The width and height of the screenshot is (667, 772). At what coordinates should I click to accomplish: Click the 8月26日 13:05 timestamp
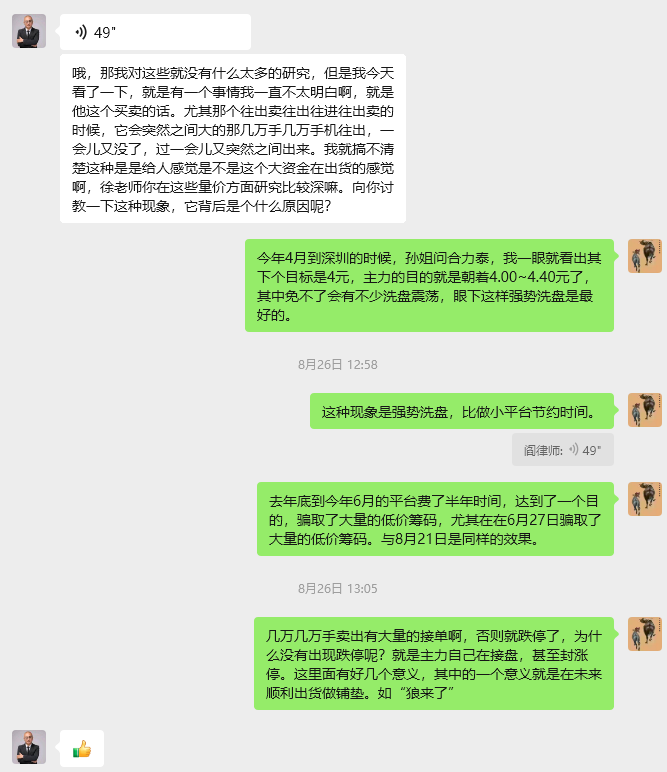coord(338,589)
